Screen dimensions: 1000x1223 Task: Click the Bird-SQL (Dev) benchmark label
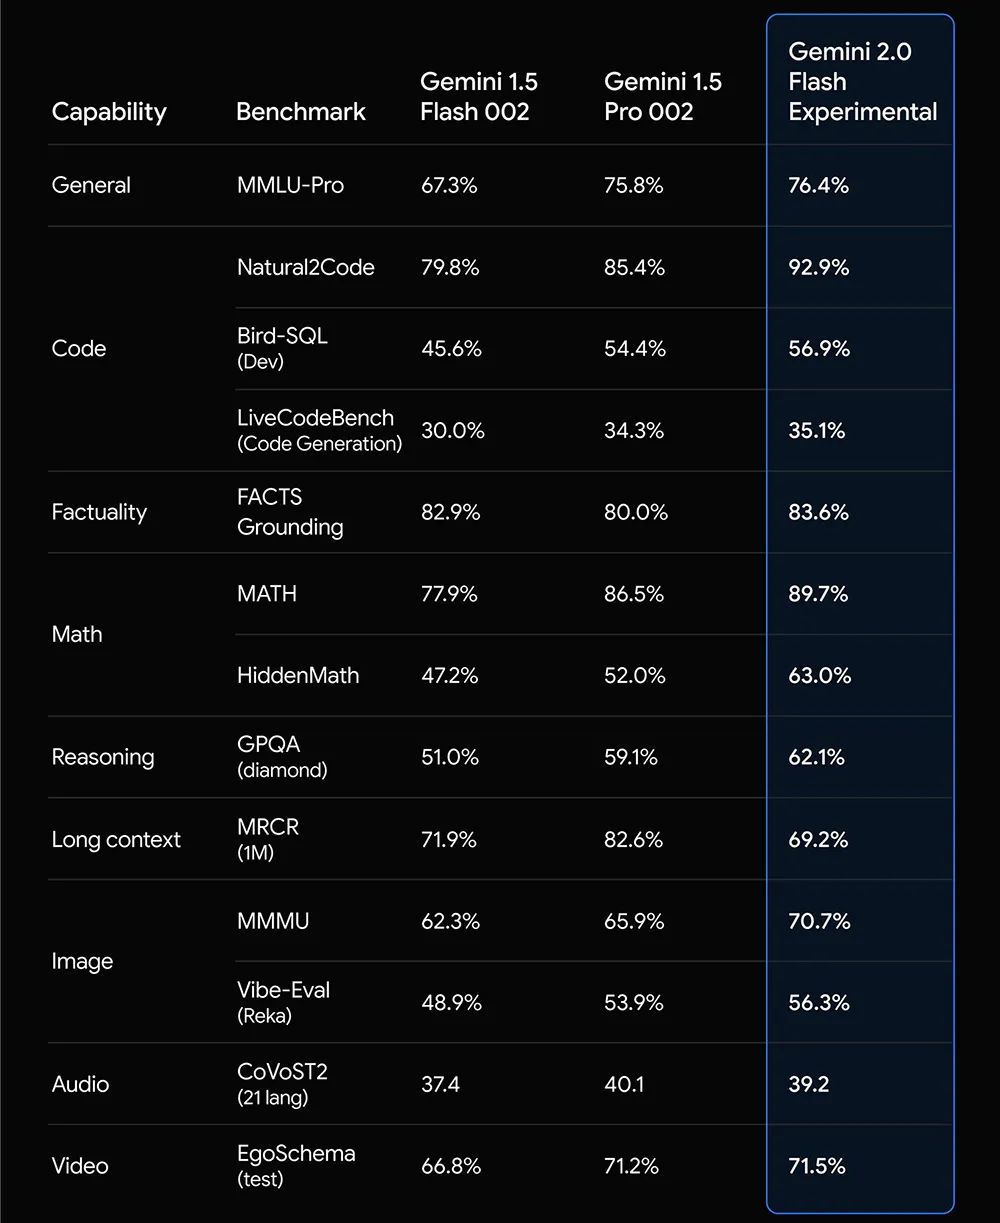[x=282, y=347]
